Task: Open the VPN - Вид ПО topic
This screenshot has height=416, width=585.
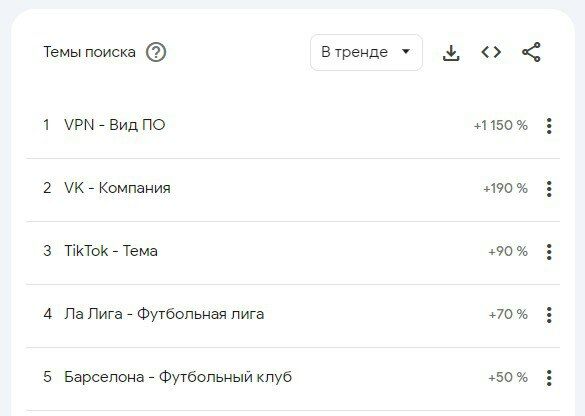Action: click(115, 125)
